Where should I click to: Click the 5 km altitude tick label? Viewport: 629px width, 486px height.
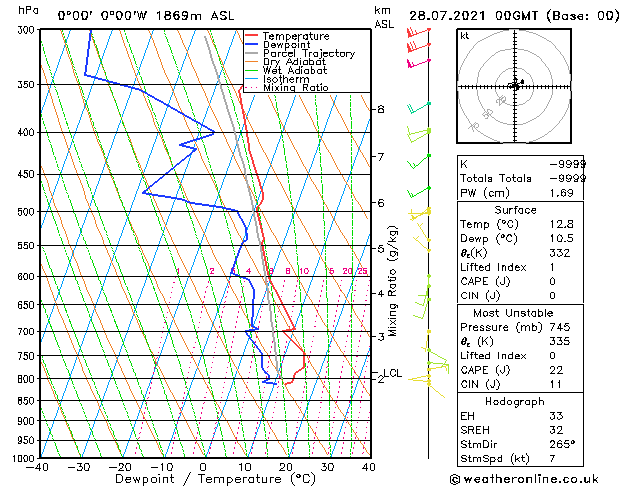tap(381, 249)
